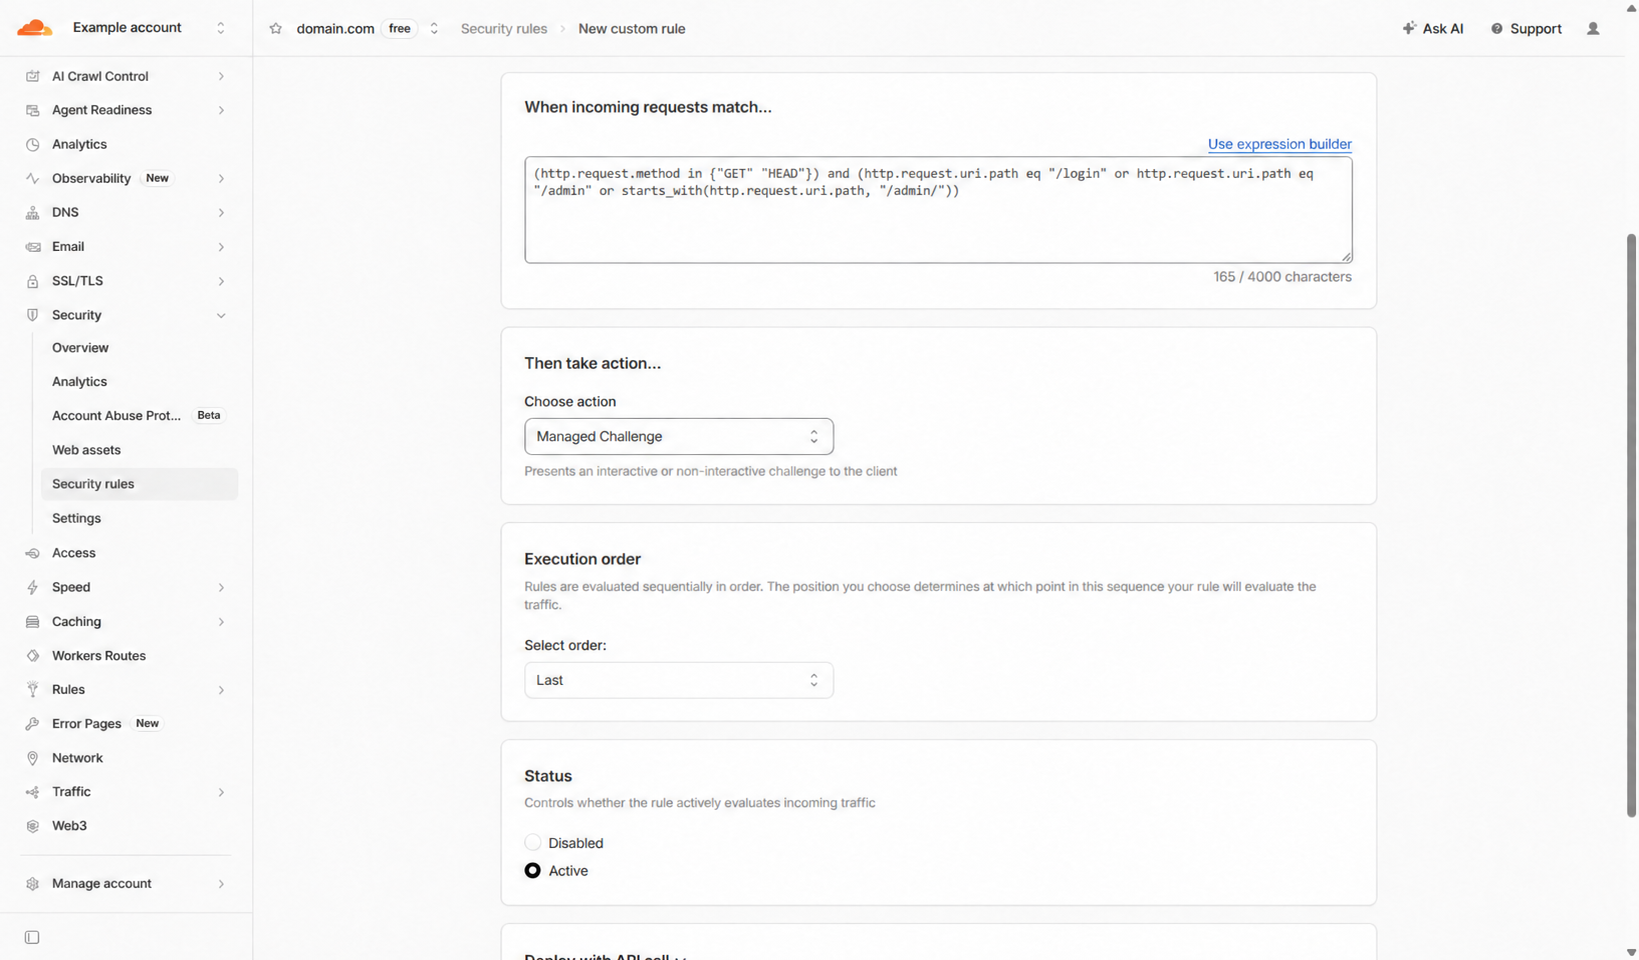Click the Access icon
Image resolution: width=1639 pixels, height=960 pixels.
click(32, 553)
